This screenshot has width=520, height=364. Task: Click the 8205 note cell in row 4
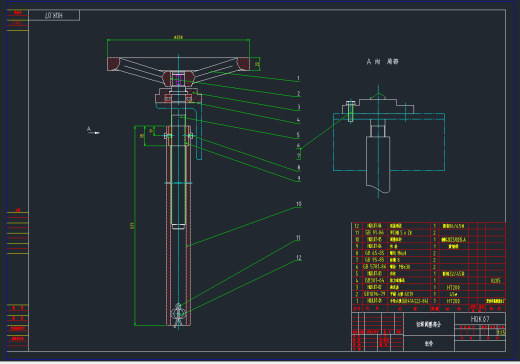click(x=495, y=281)
